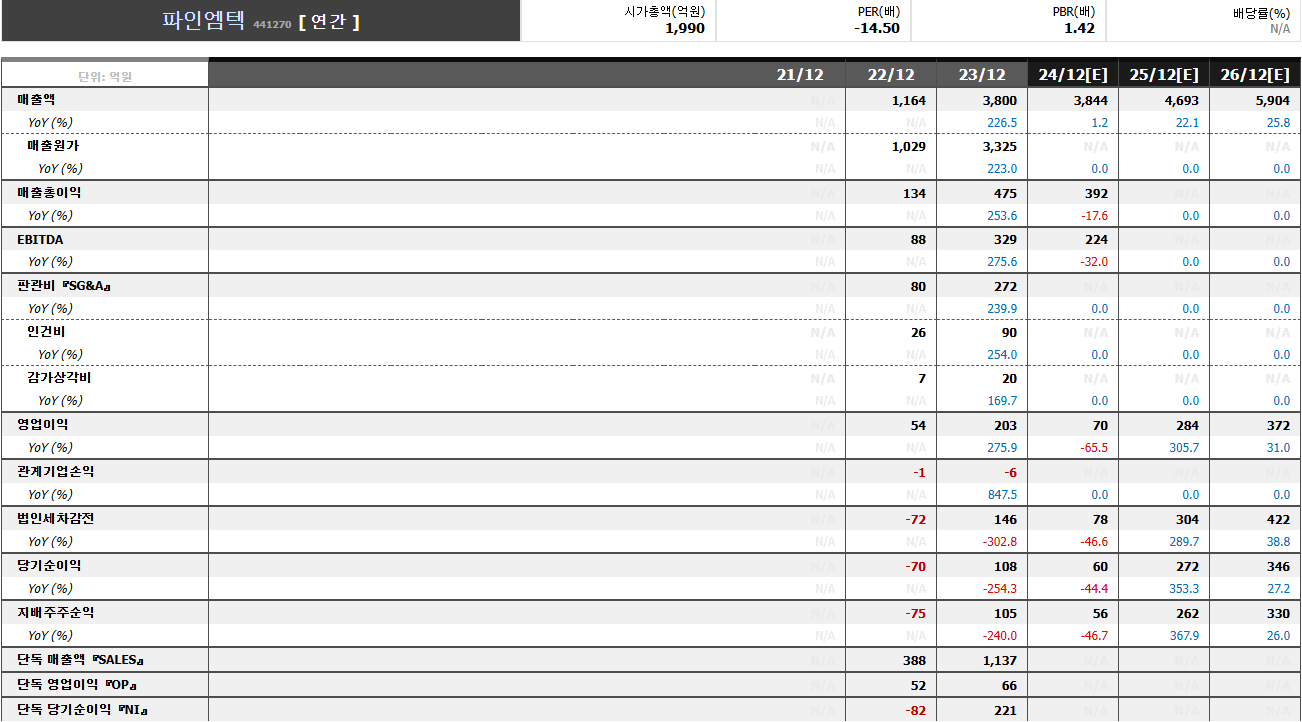The width and height of the screenshot is (1302, 722).
Task: Click the 판관비 SG&A row label
Action: [x=63, y=286]
